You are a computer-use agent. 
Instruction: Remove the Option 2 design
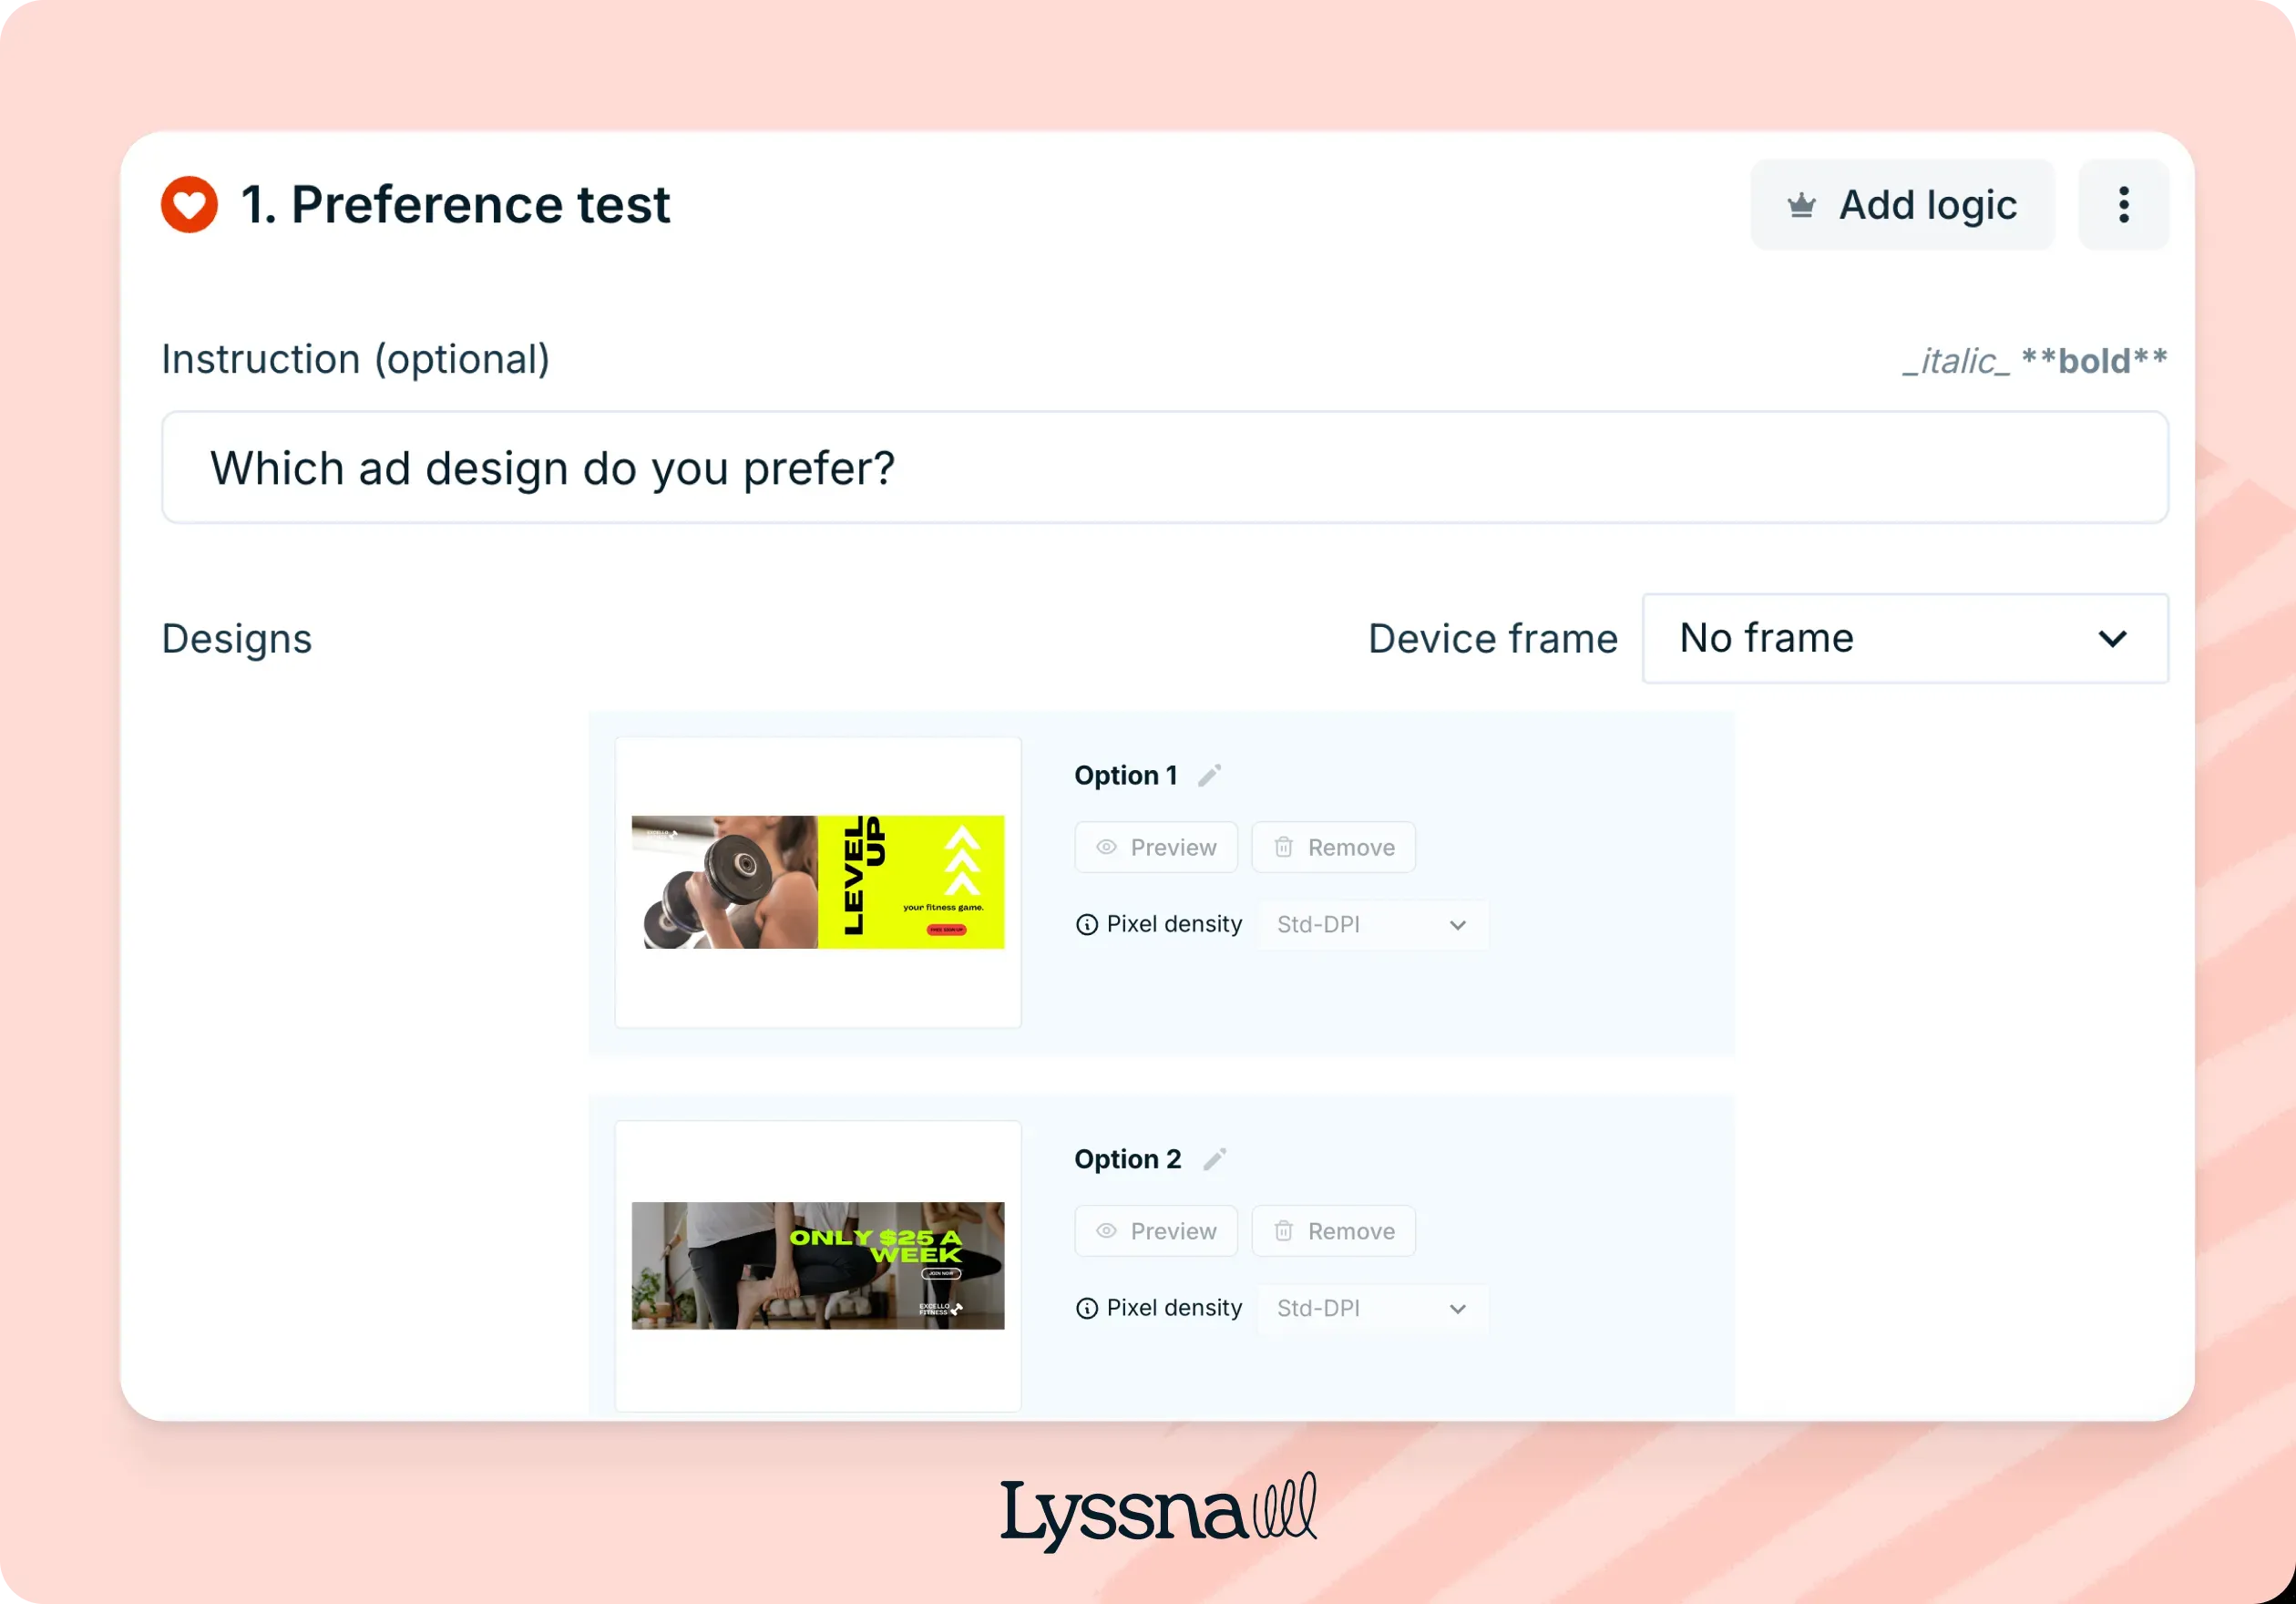click(x=1334, y=1231)
